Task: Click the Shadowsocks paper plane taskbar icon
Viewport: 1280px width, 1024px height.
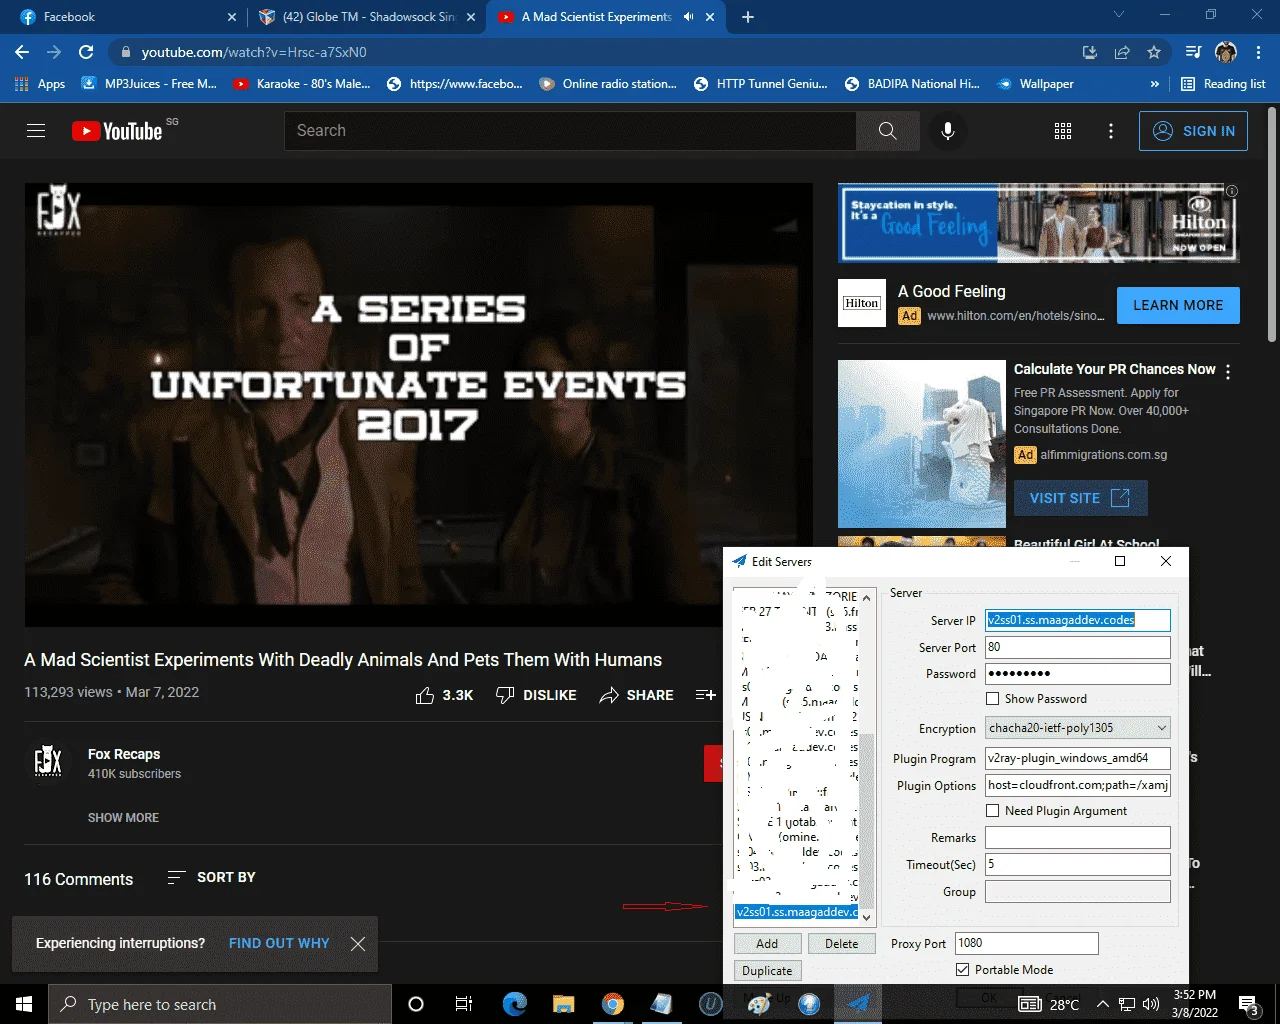Action: point(859,1004)
